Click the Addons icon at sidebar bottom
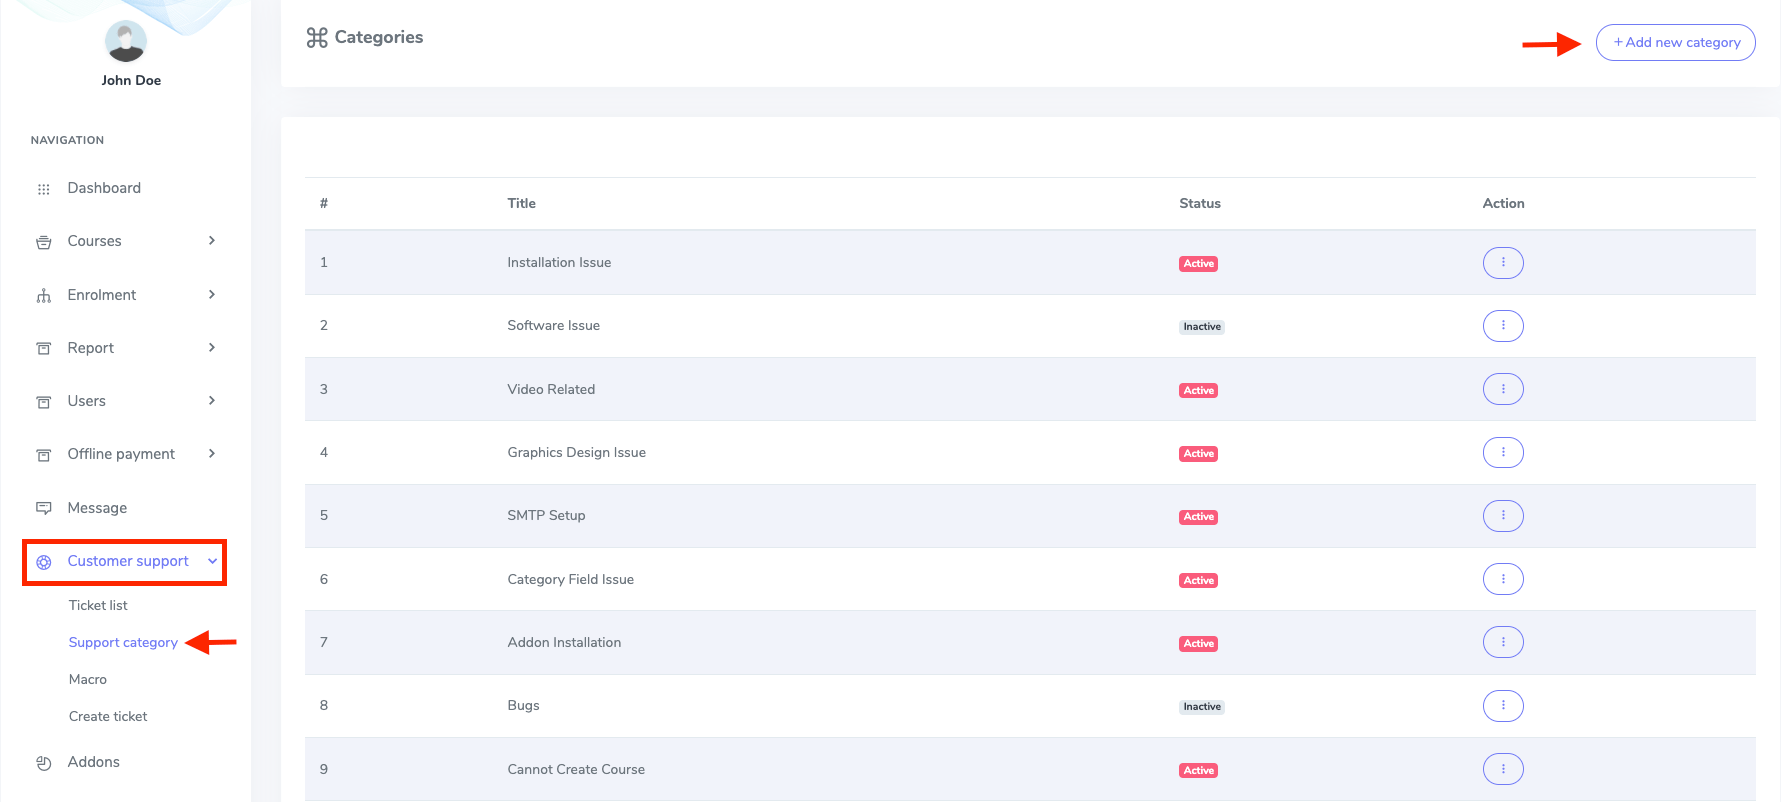This screenshot has width=1781, height=802. (x=44, y=761)
